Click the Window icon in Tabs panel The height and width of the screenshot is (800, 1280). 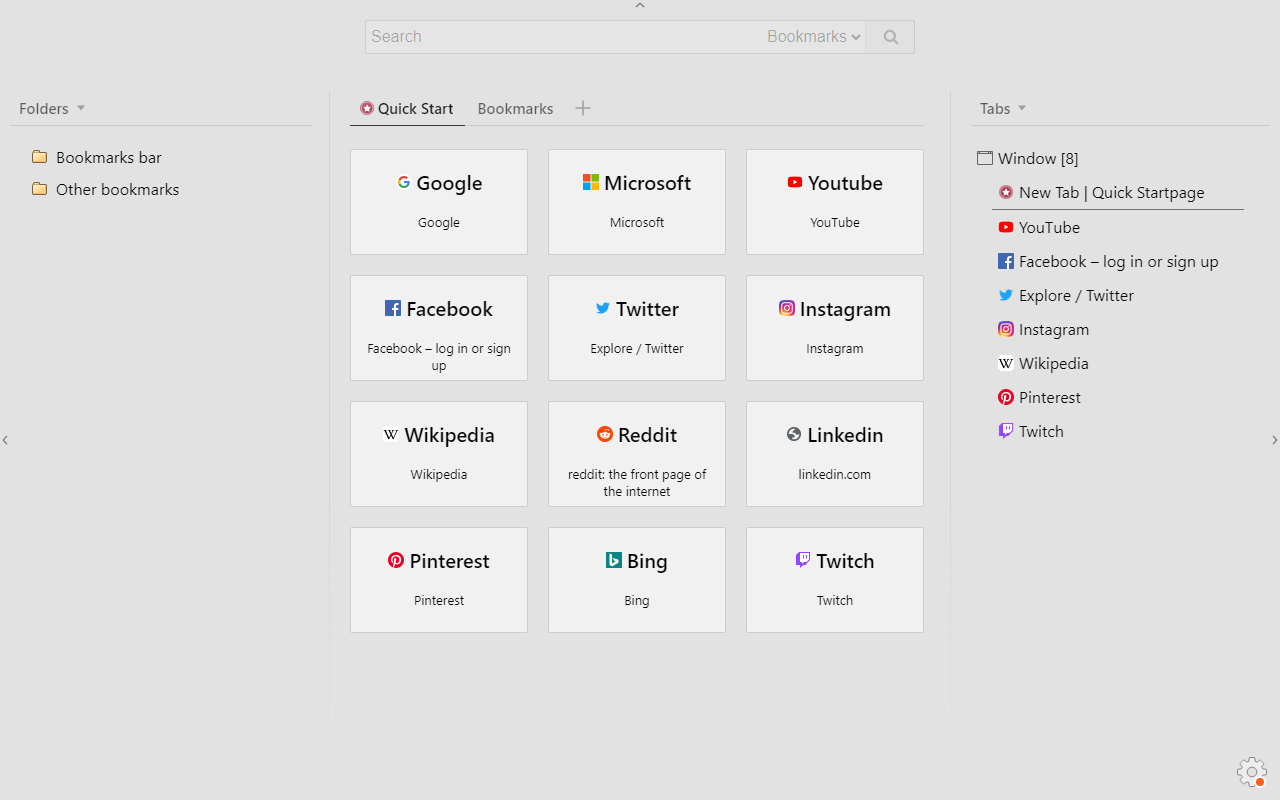[985, 158]
